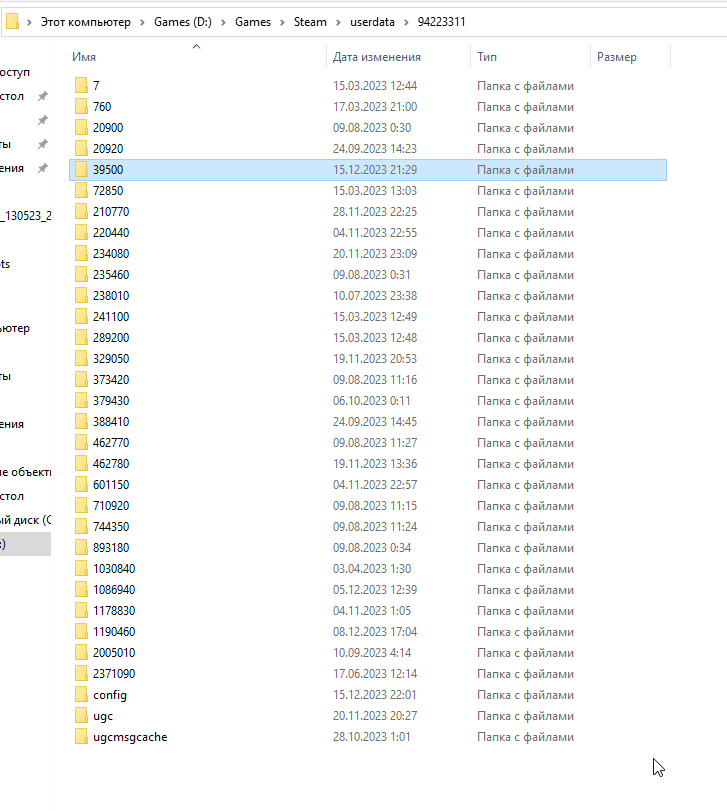Image resolution: width=727 pixels, height=811 pixels.
Task: Click the address bar folder icon
Action: pos(12,22)
